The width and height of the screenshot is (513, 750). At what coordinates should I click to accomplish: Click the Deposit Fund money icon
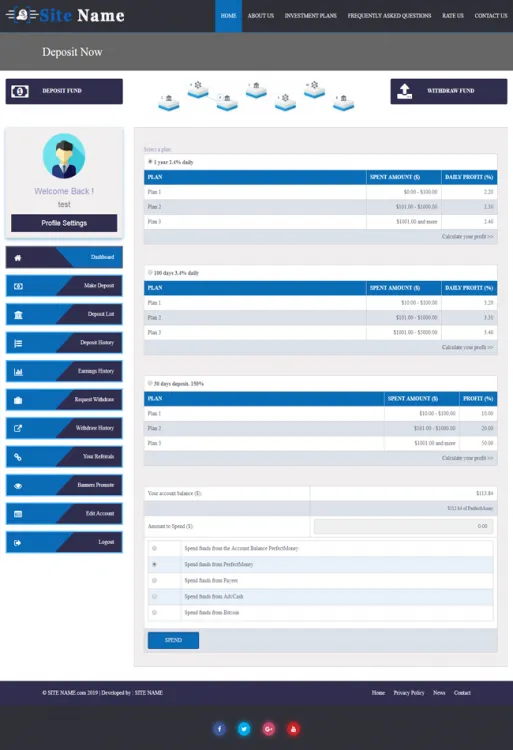[x=20, y=91]
